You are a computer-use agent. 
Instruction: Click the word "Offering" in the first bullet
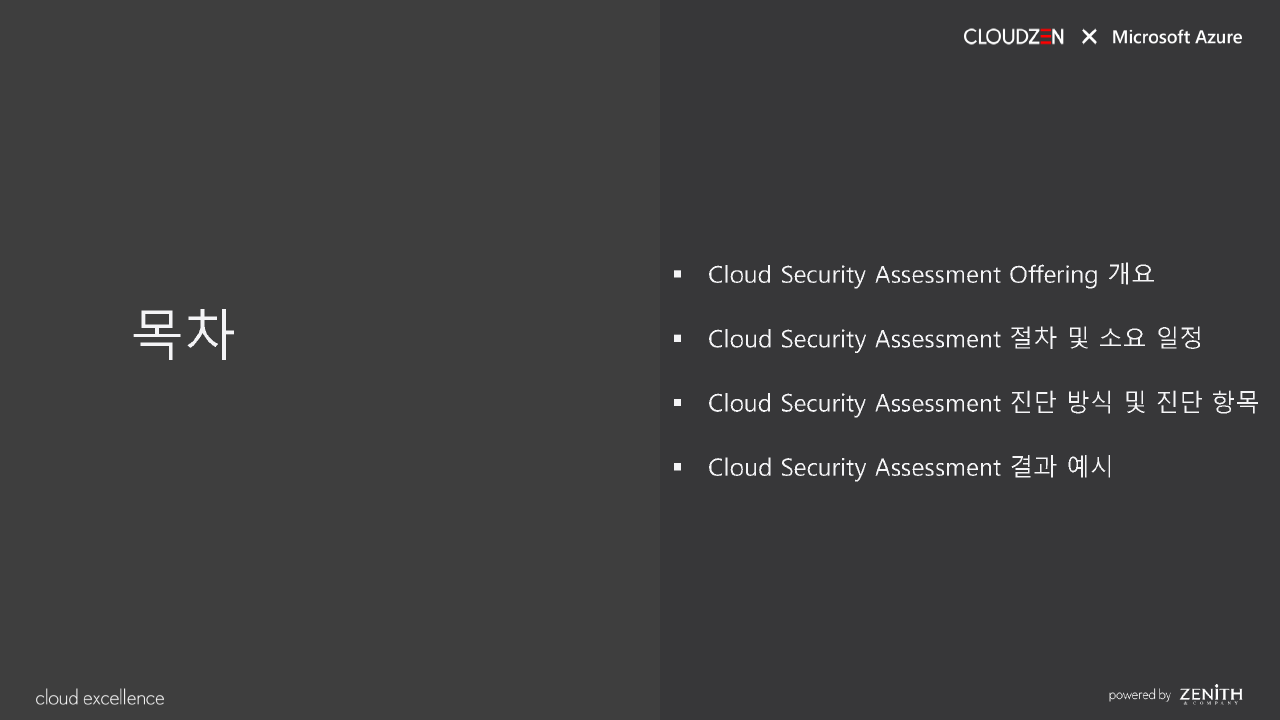(x=1053, y=274)
